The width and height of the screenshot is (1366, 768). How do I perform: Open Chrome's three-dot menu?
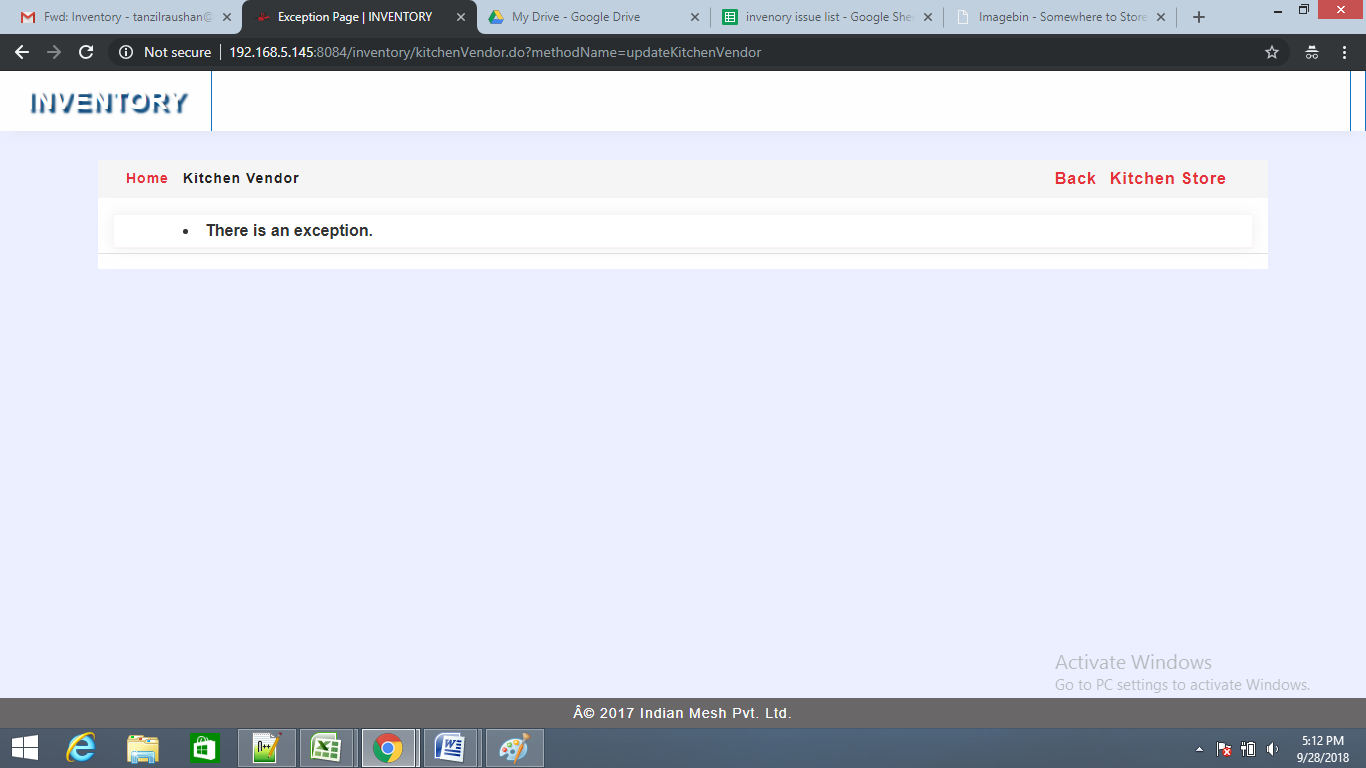(x=1344, y=52)
